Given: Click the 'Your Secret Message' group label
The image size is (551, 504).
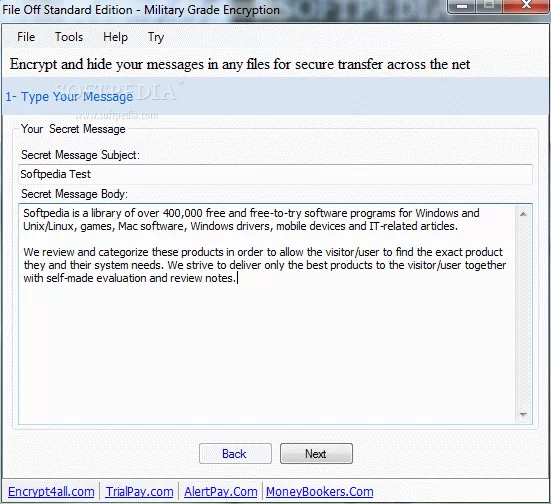Looking at the screenshot, I should (x=73, y=129).
